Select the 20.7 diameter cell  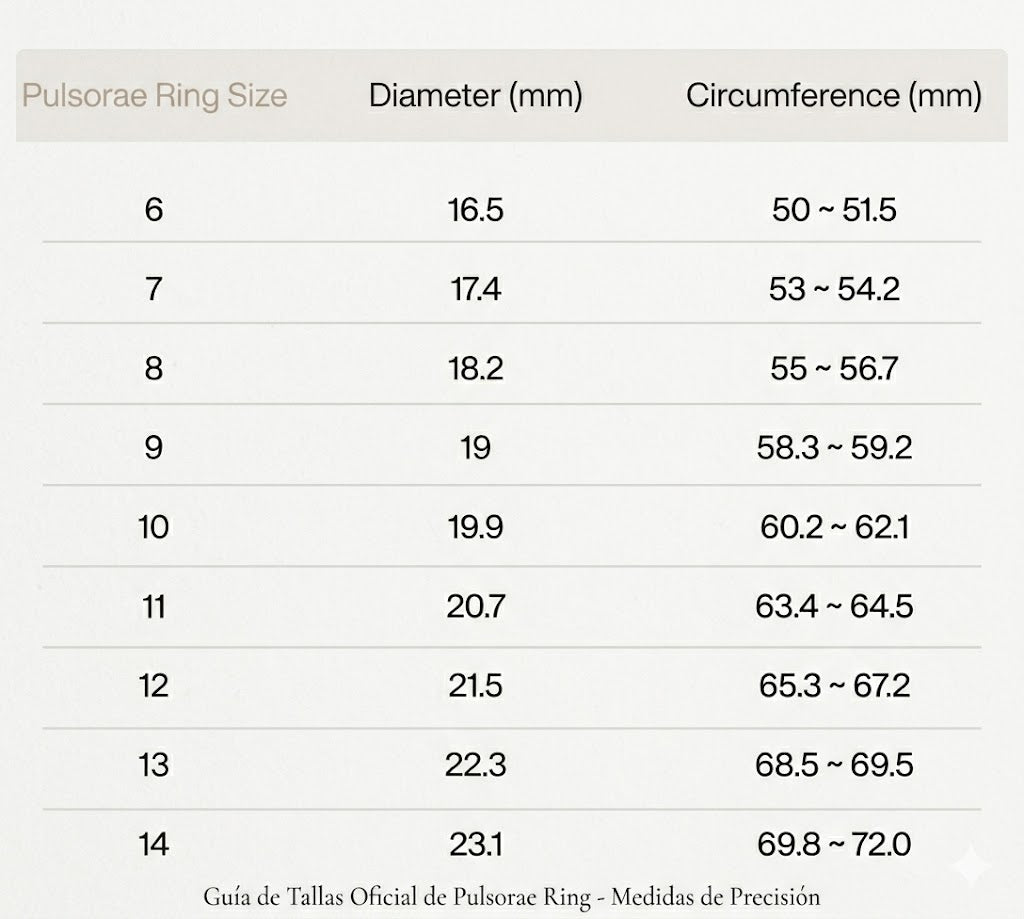[476, 606]
